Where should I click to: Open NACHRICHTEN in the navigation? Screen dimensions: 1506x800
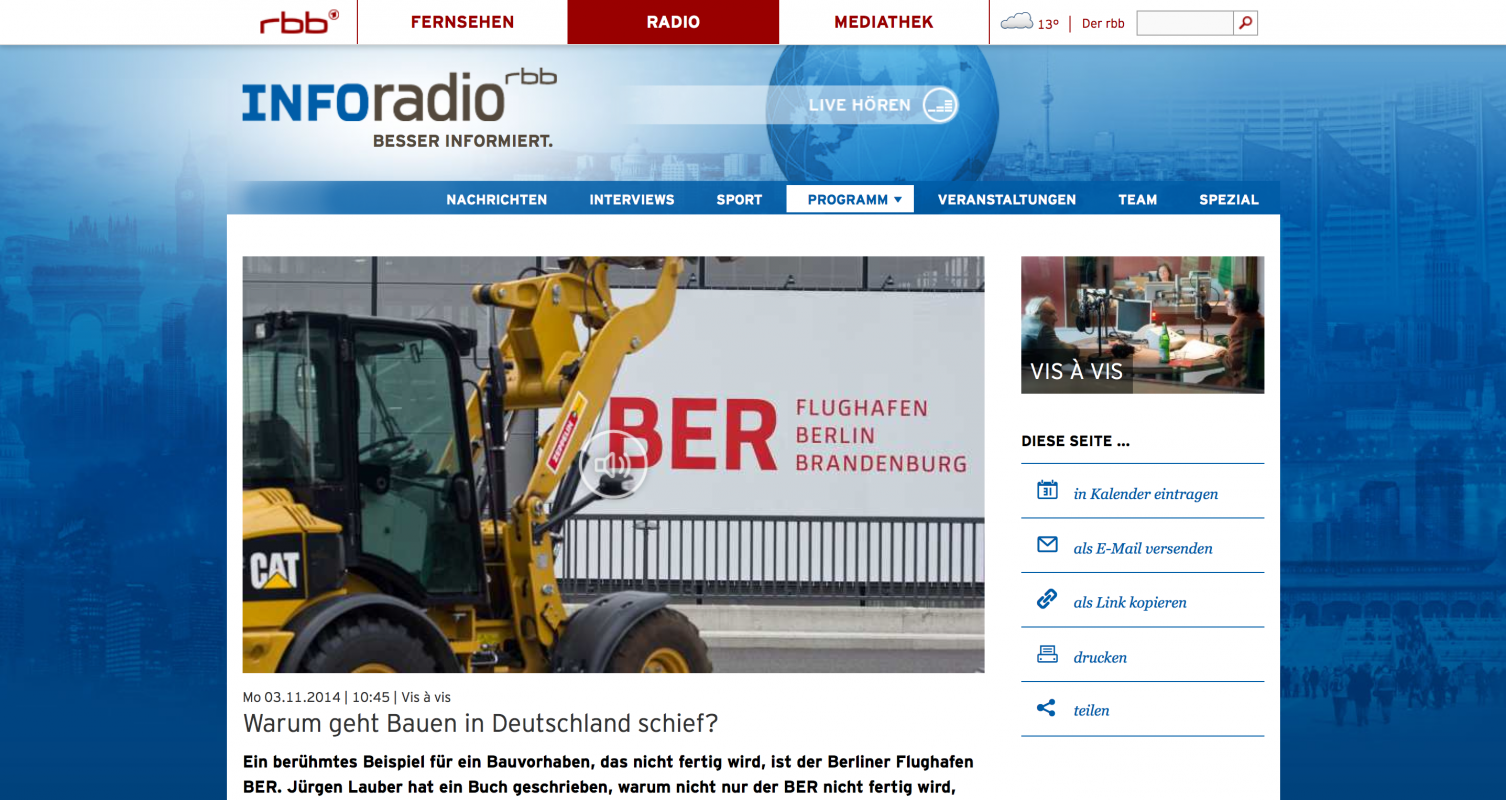tap(496, 199)
